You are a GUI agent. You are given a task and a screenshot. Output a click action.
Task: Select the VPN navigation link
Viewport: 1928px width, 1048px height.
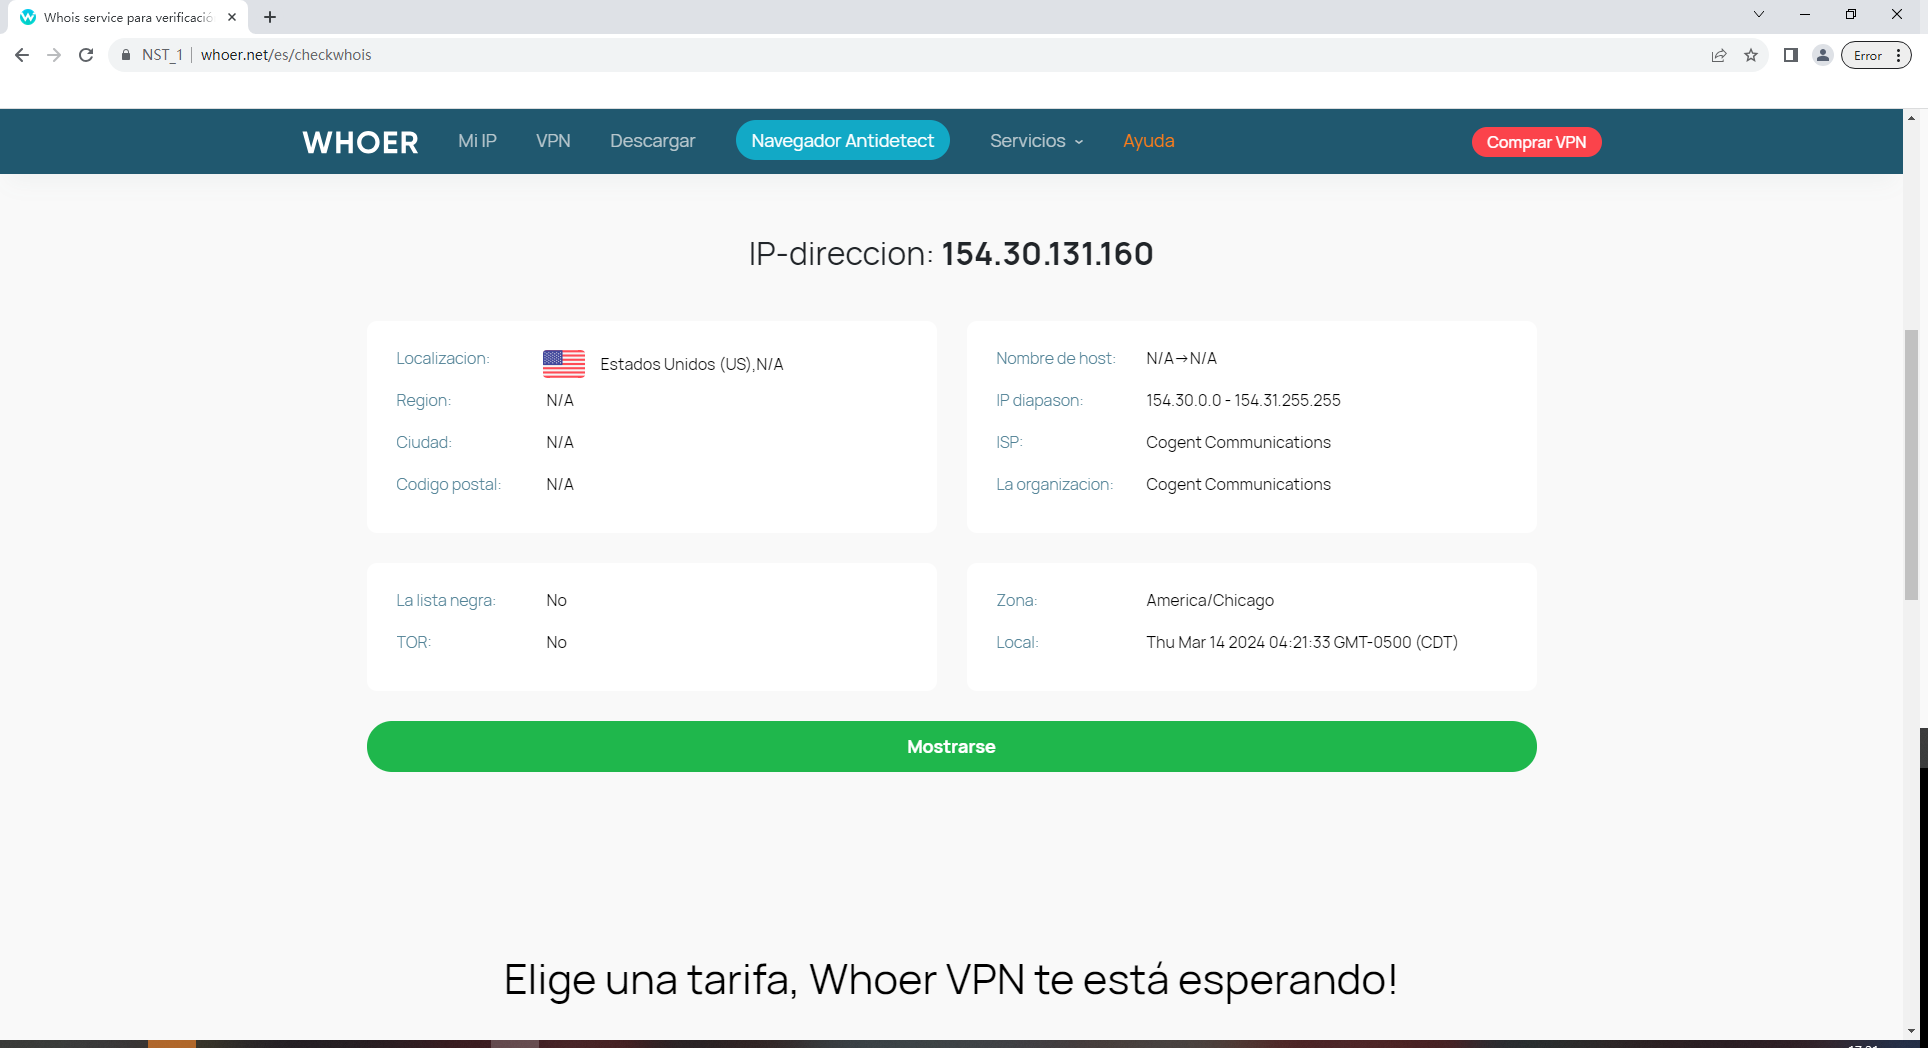553,141
